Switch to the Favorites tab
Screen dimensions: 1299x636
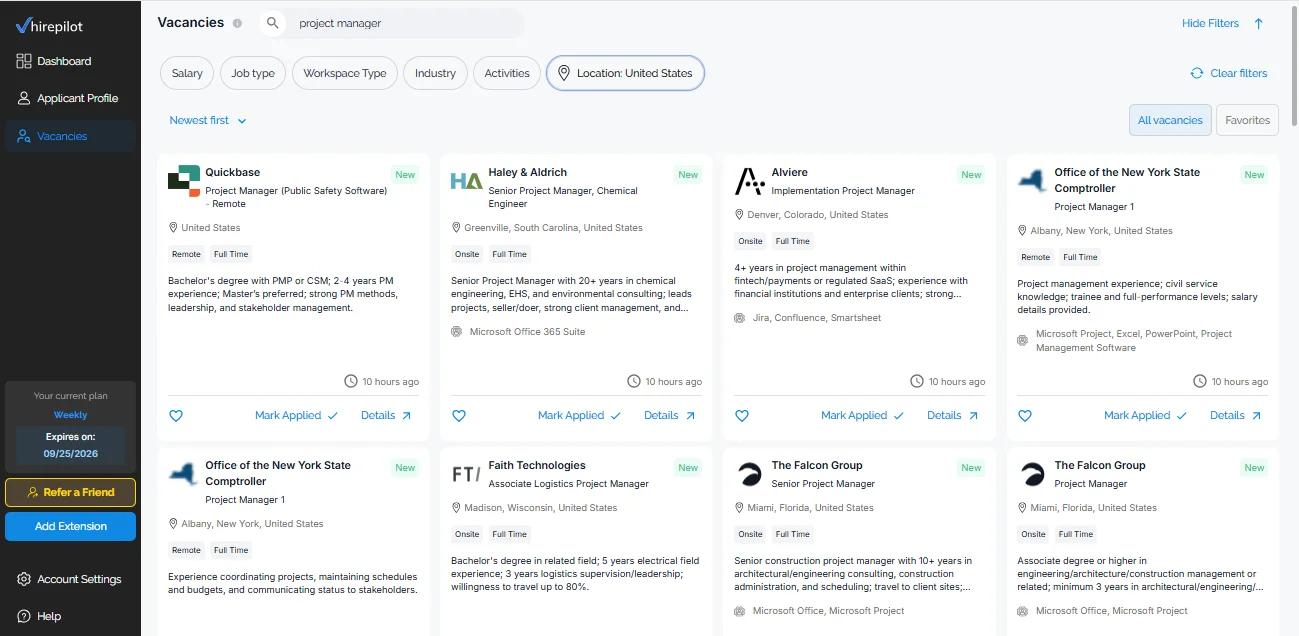[1247, 119]
